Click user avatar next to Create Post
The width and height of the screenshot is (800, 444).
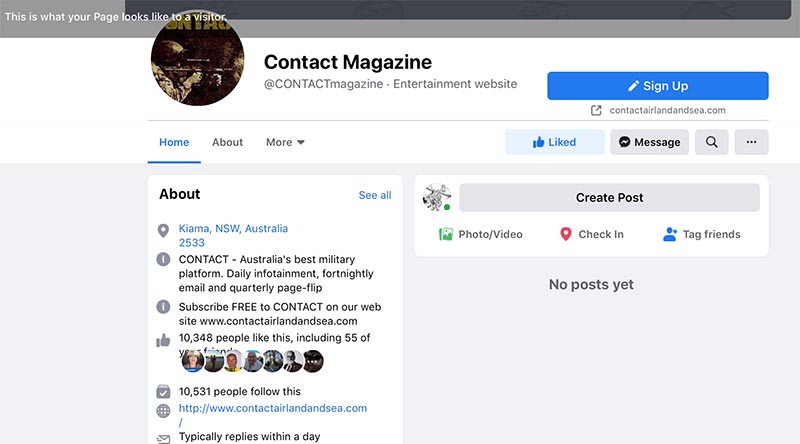click(x=437, y=198)
